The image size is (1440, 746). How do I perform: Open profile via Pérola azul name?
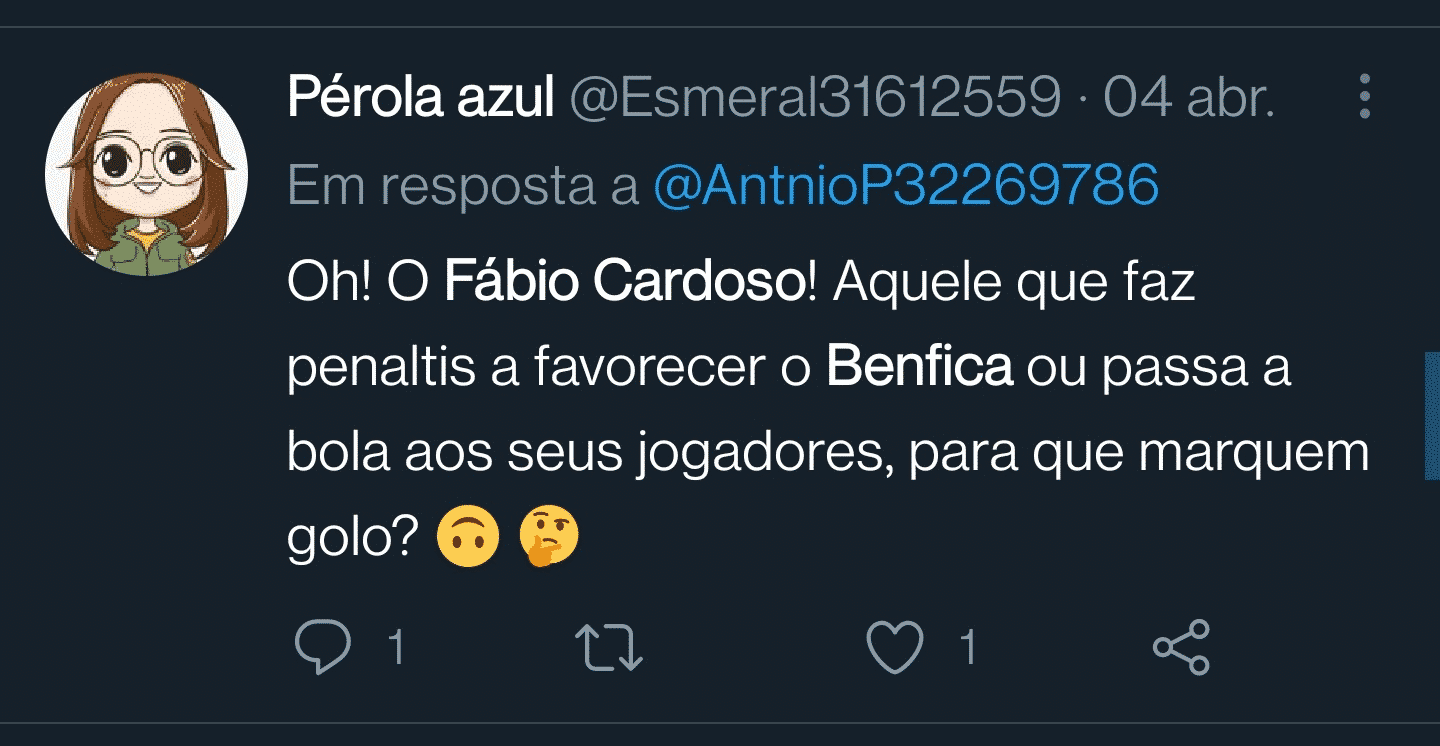420,98
